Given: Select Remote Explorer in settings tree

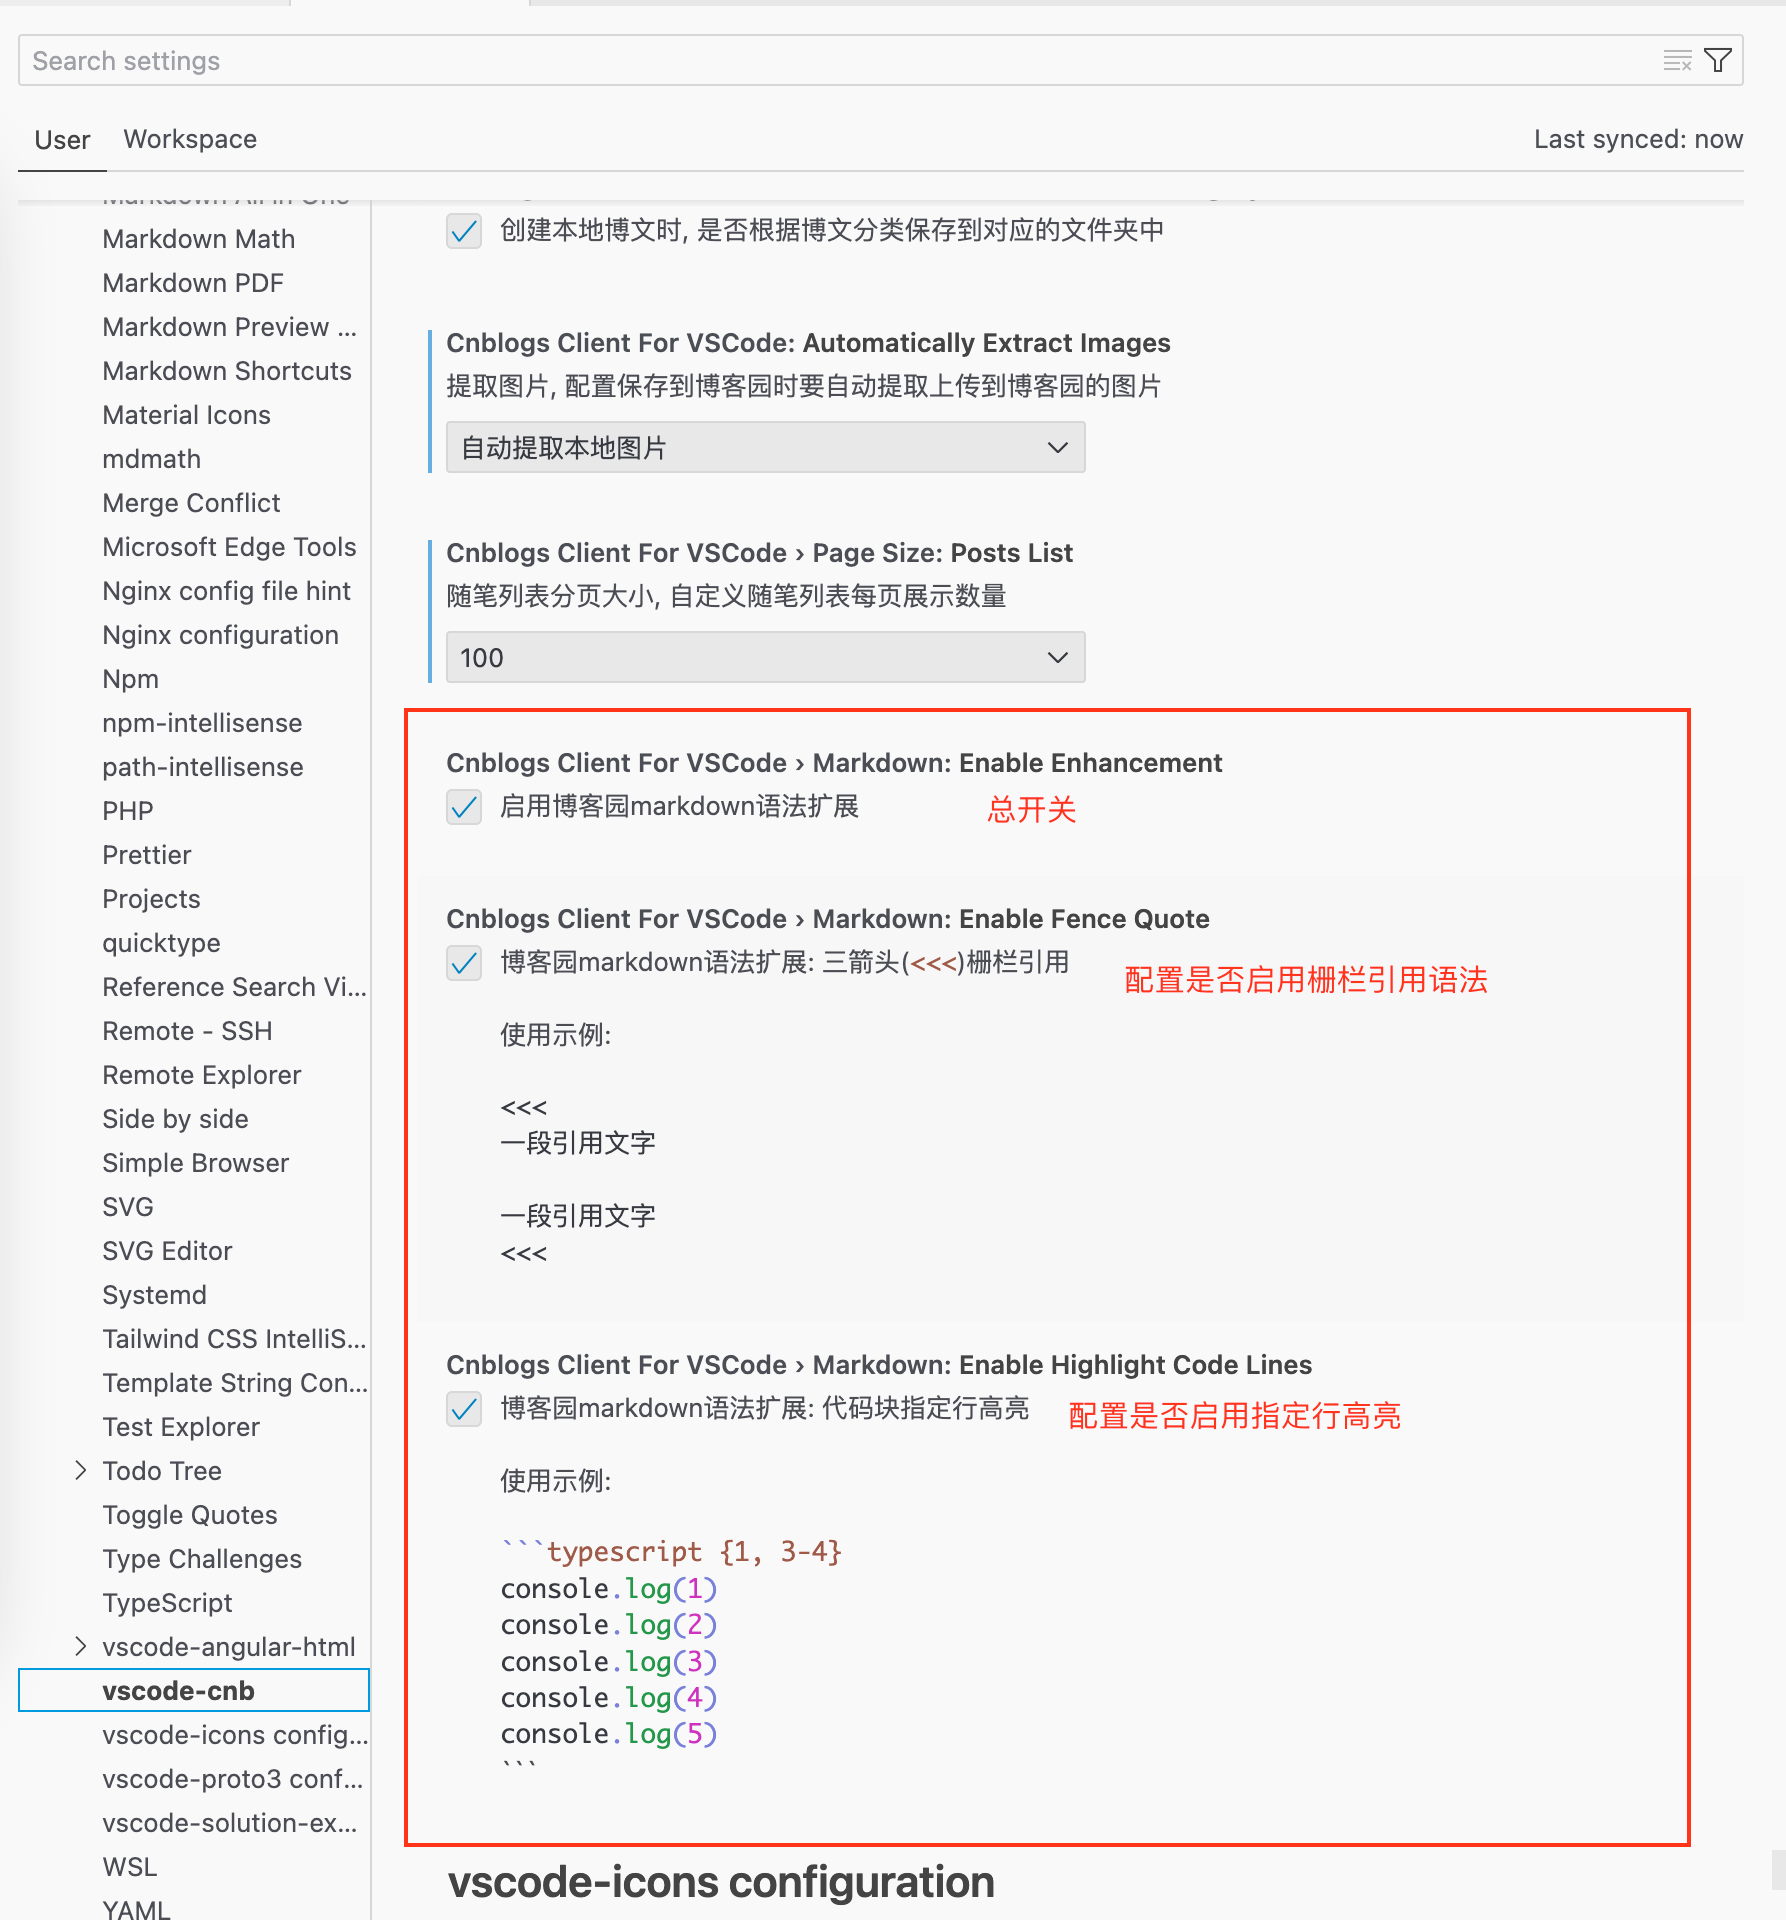Looking at the screenshot, I should point(202,1075).
